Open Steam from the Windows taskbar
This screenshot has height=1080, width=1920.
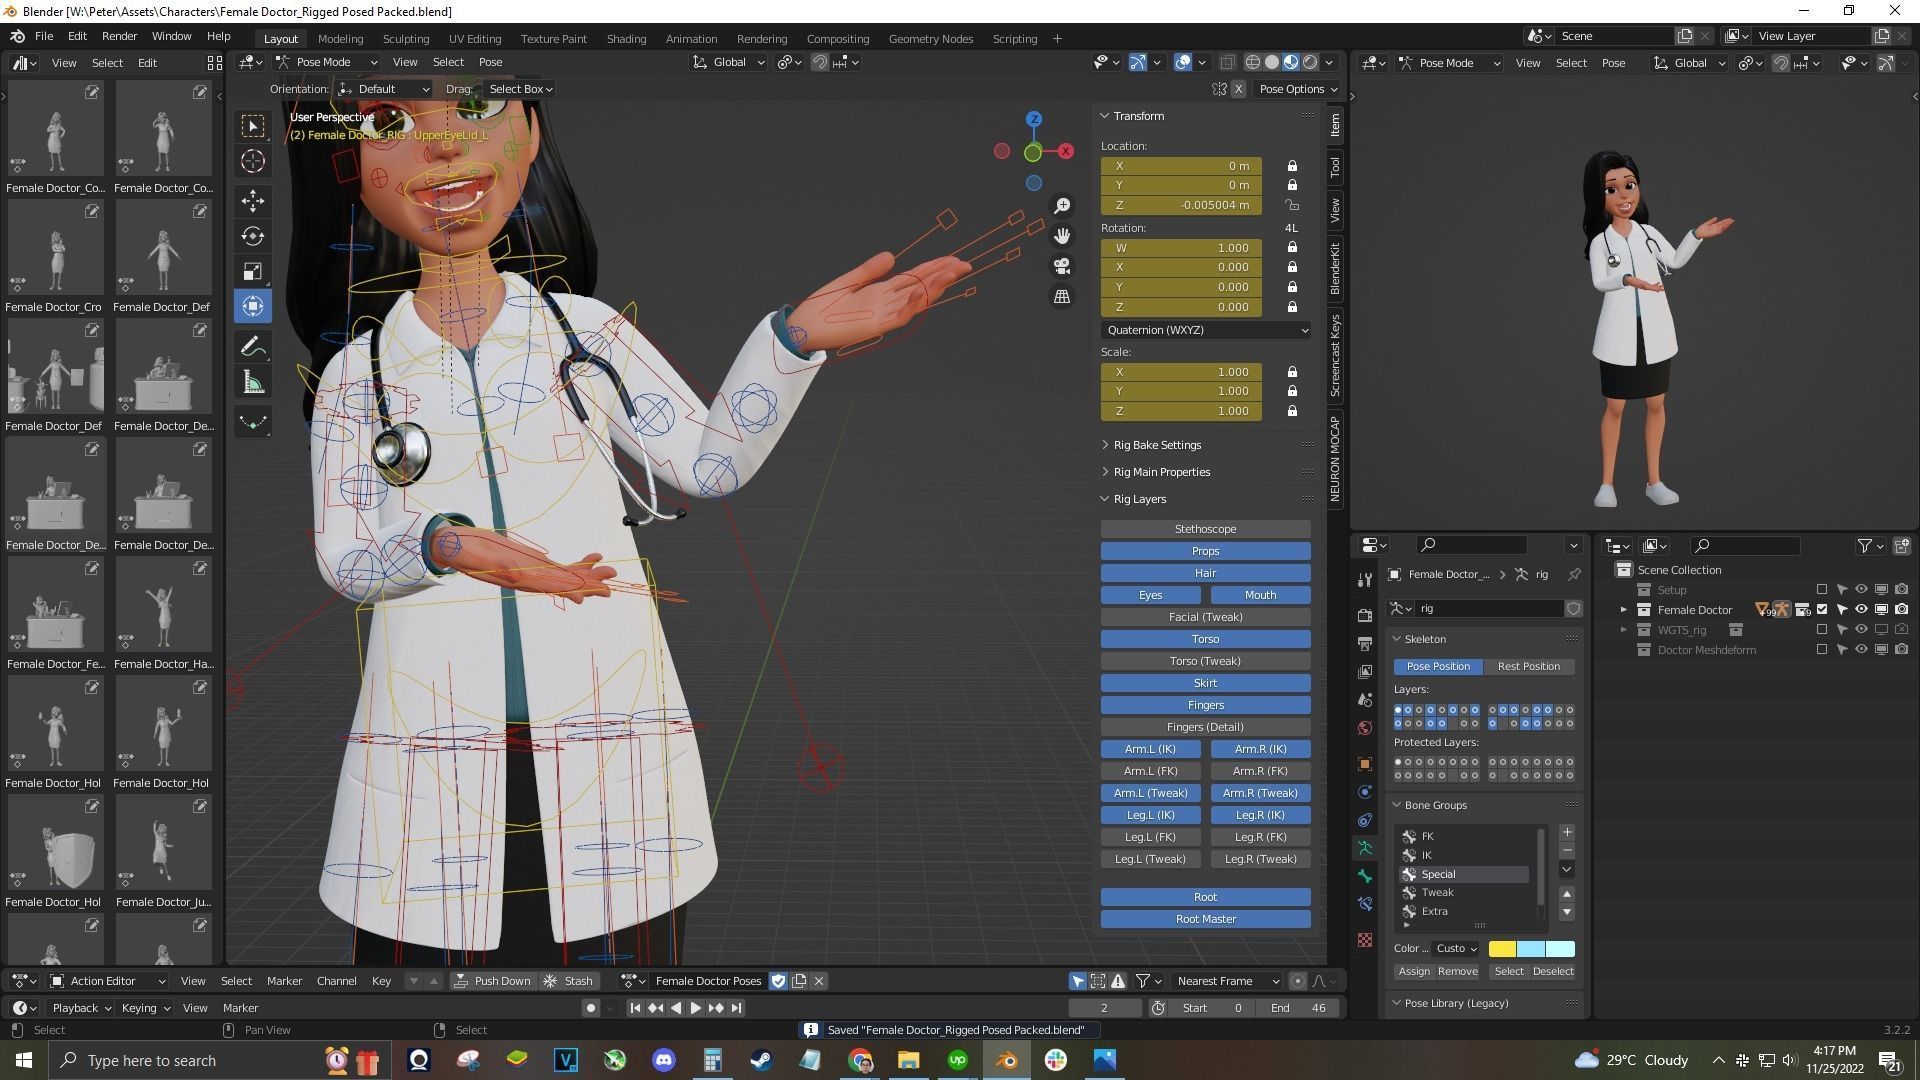761,1060
